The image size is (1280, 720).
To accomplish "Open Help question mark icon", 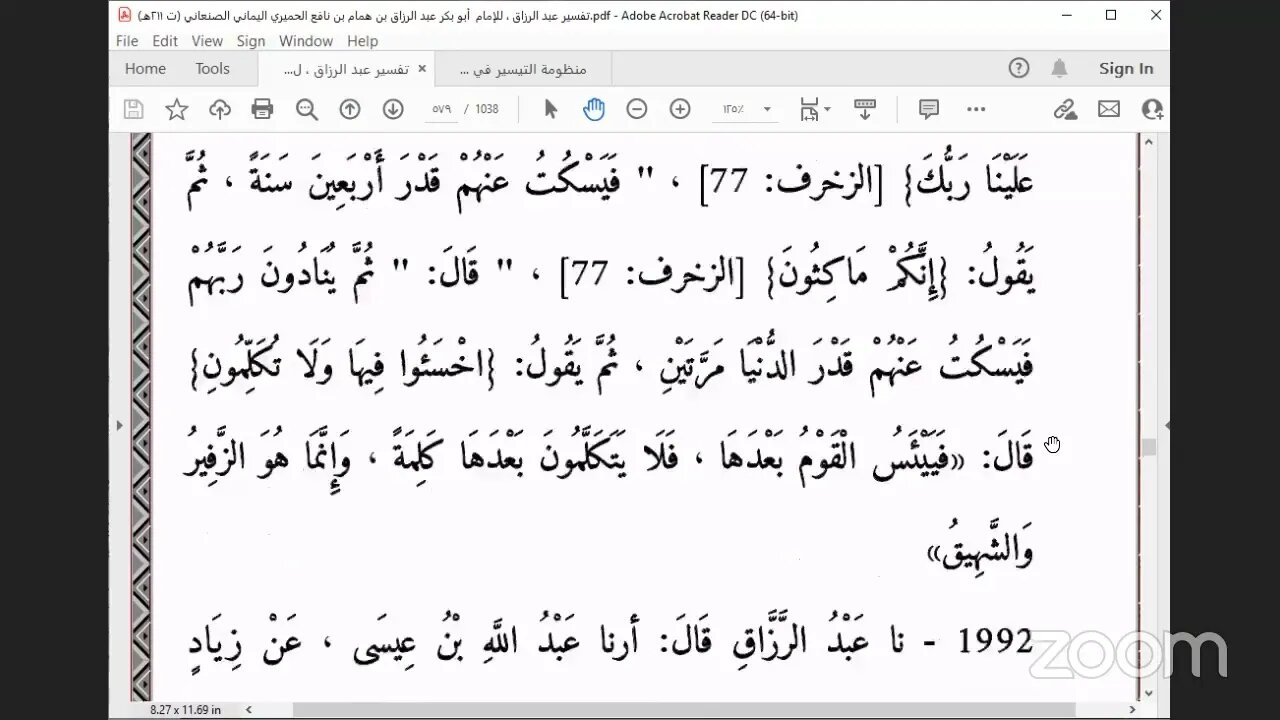I will pyautogui.click(x=1019, y=68).
